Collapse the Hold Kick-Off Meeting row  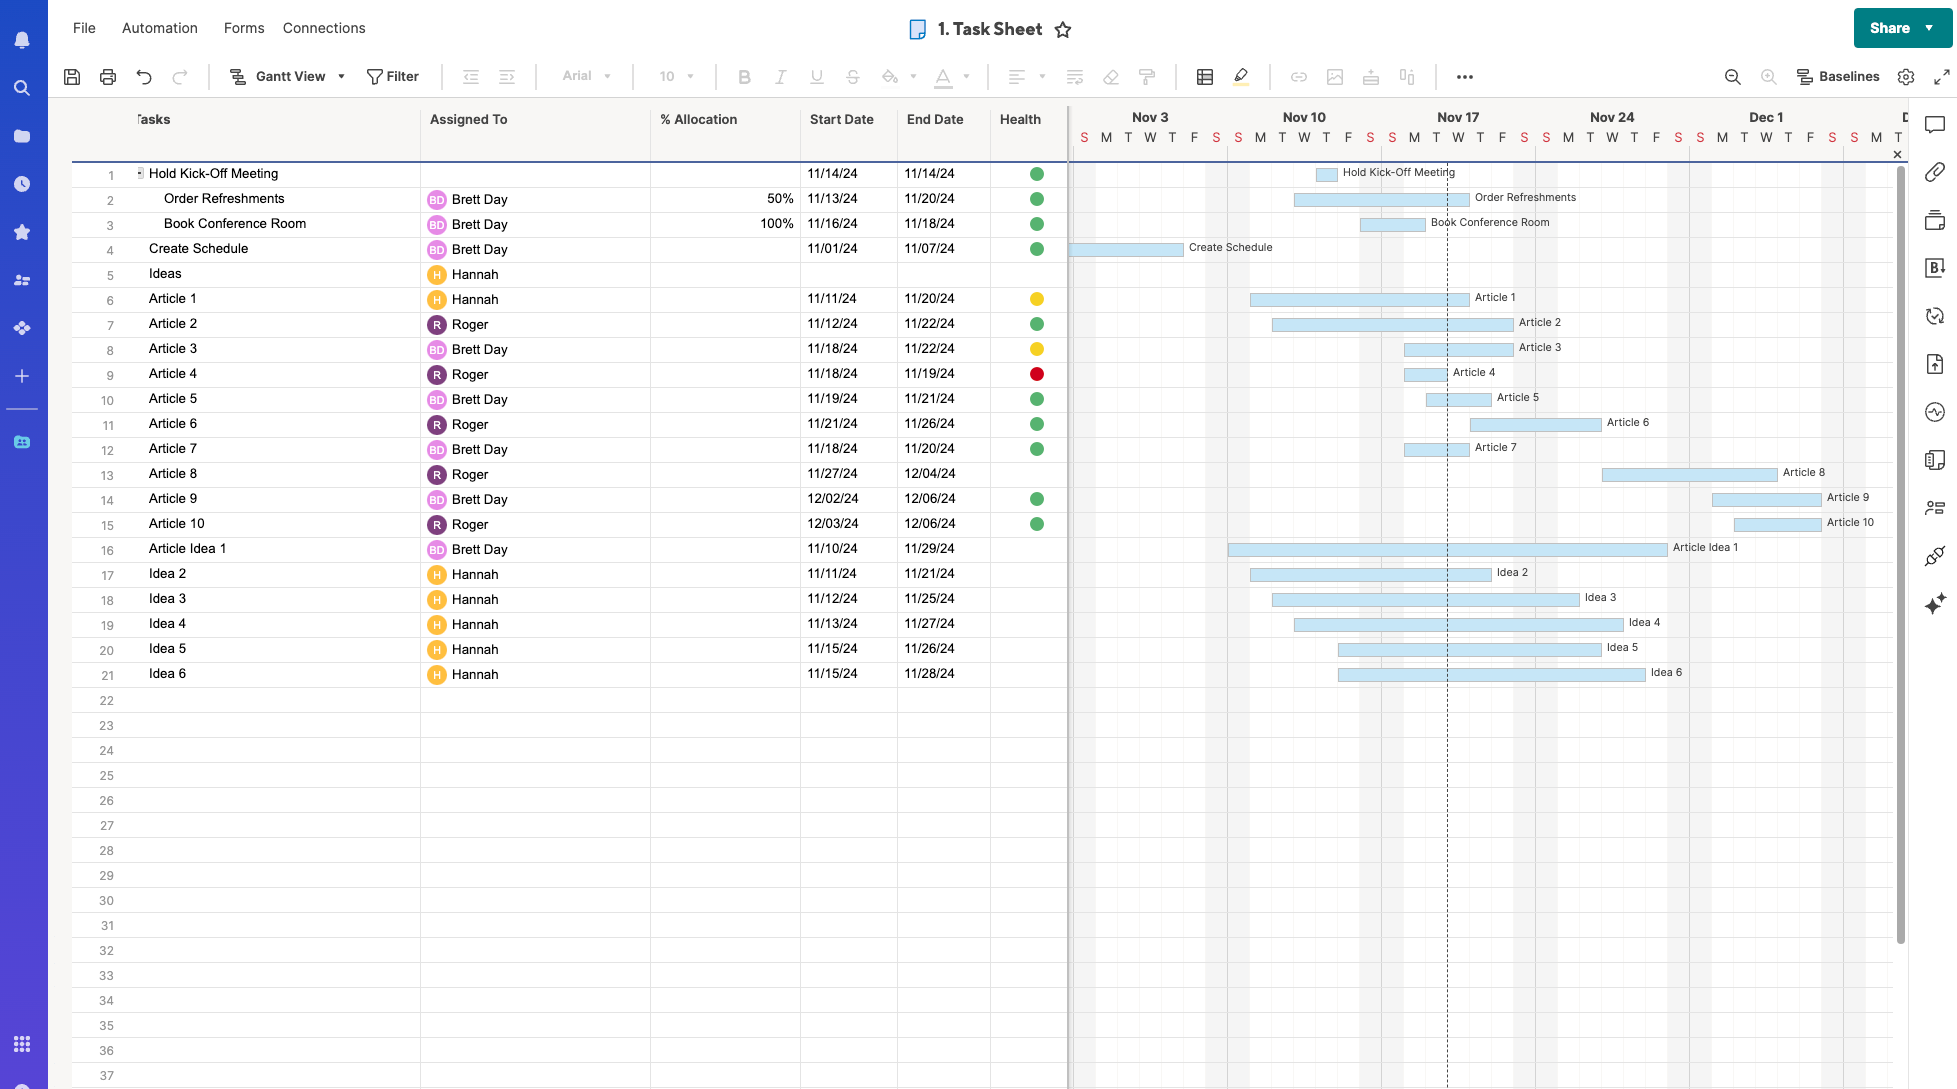pos(139,172)
